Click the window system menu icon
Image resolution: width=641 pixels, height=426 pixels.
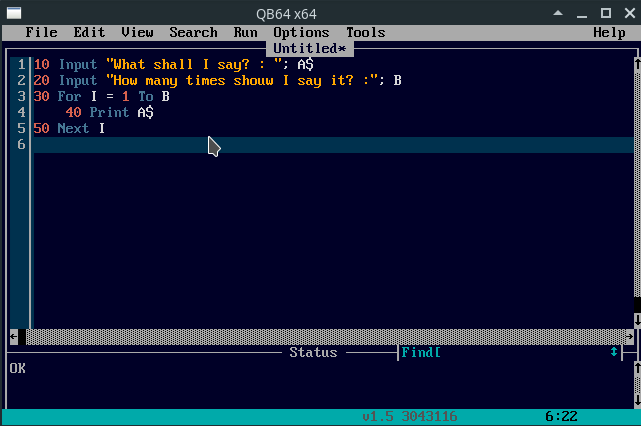click(x=14, y=13)
